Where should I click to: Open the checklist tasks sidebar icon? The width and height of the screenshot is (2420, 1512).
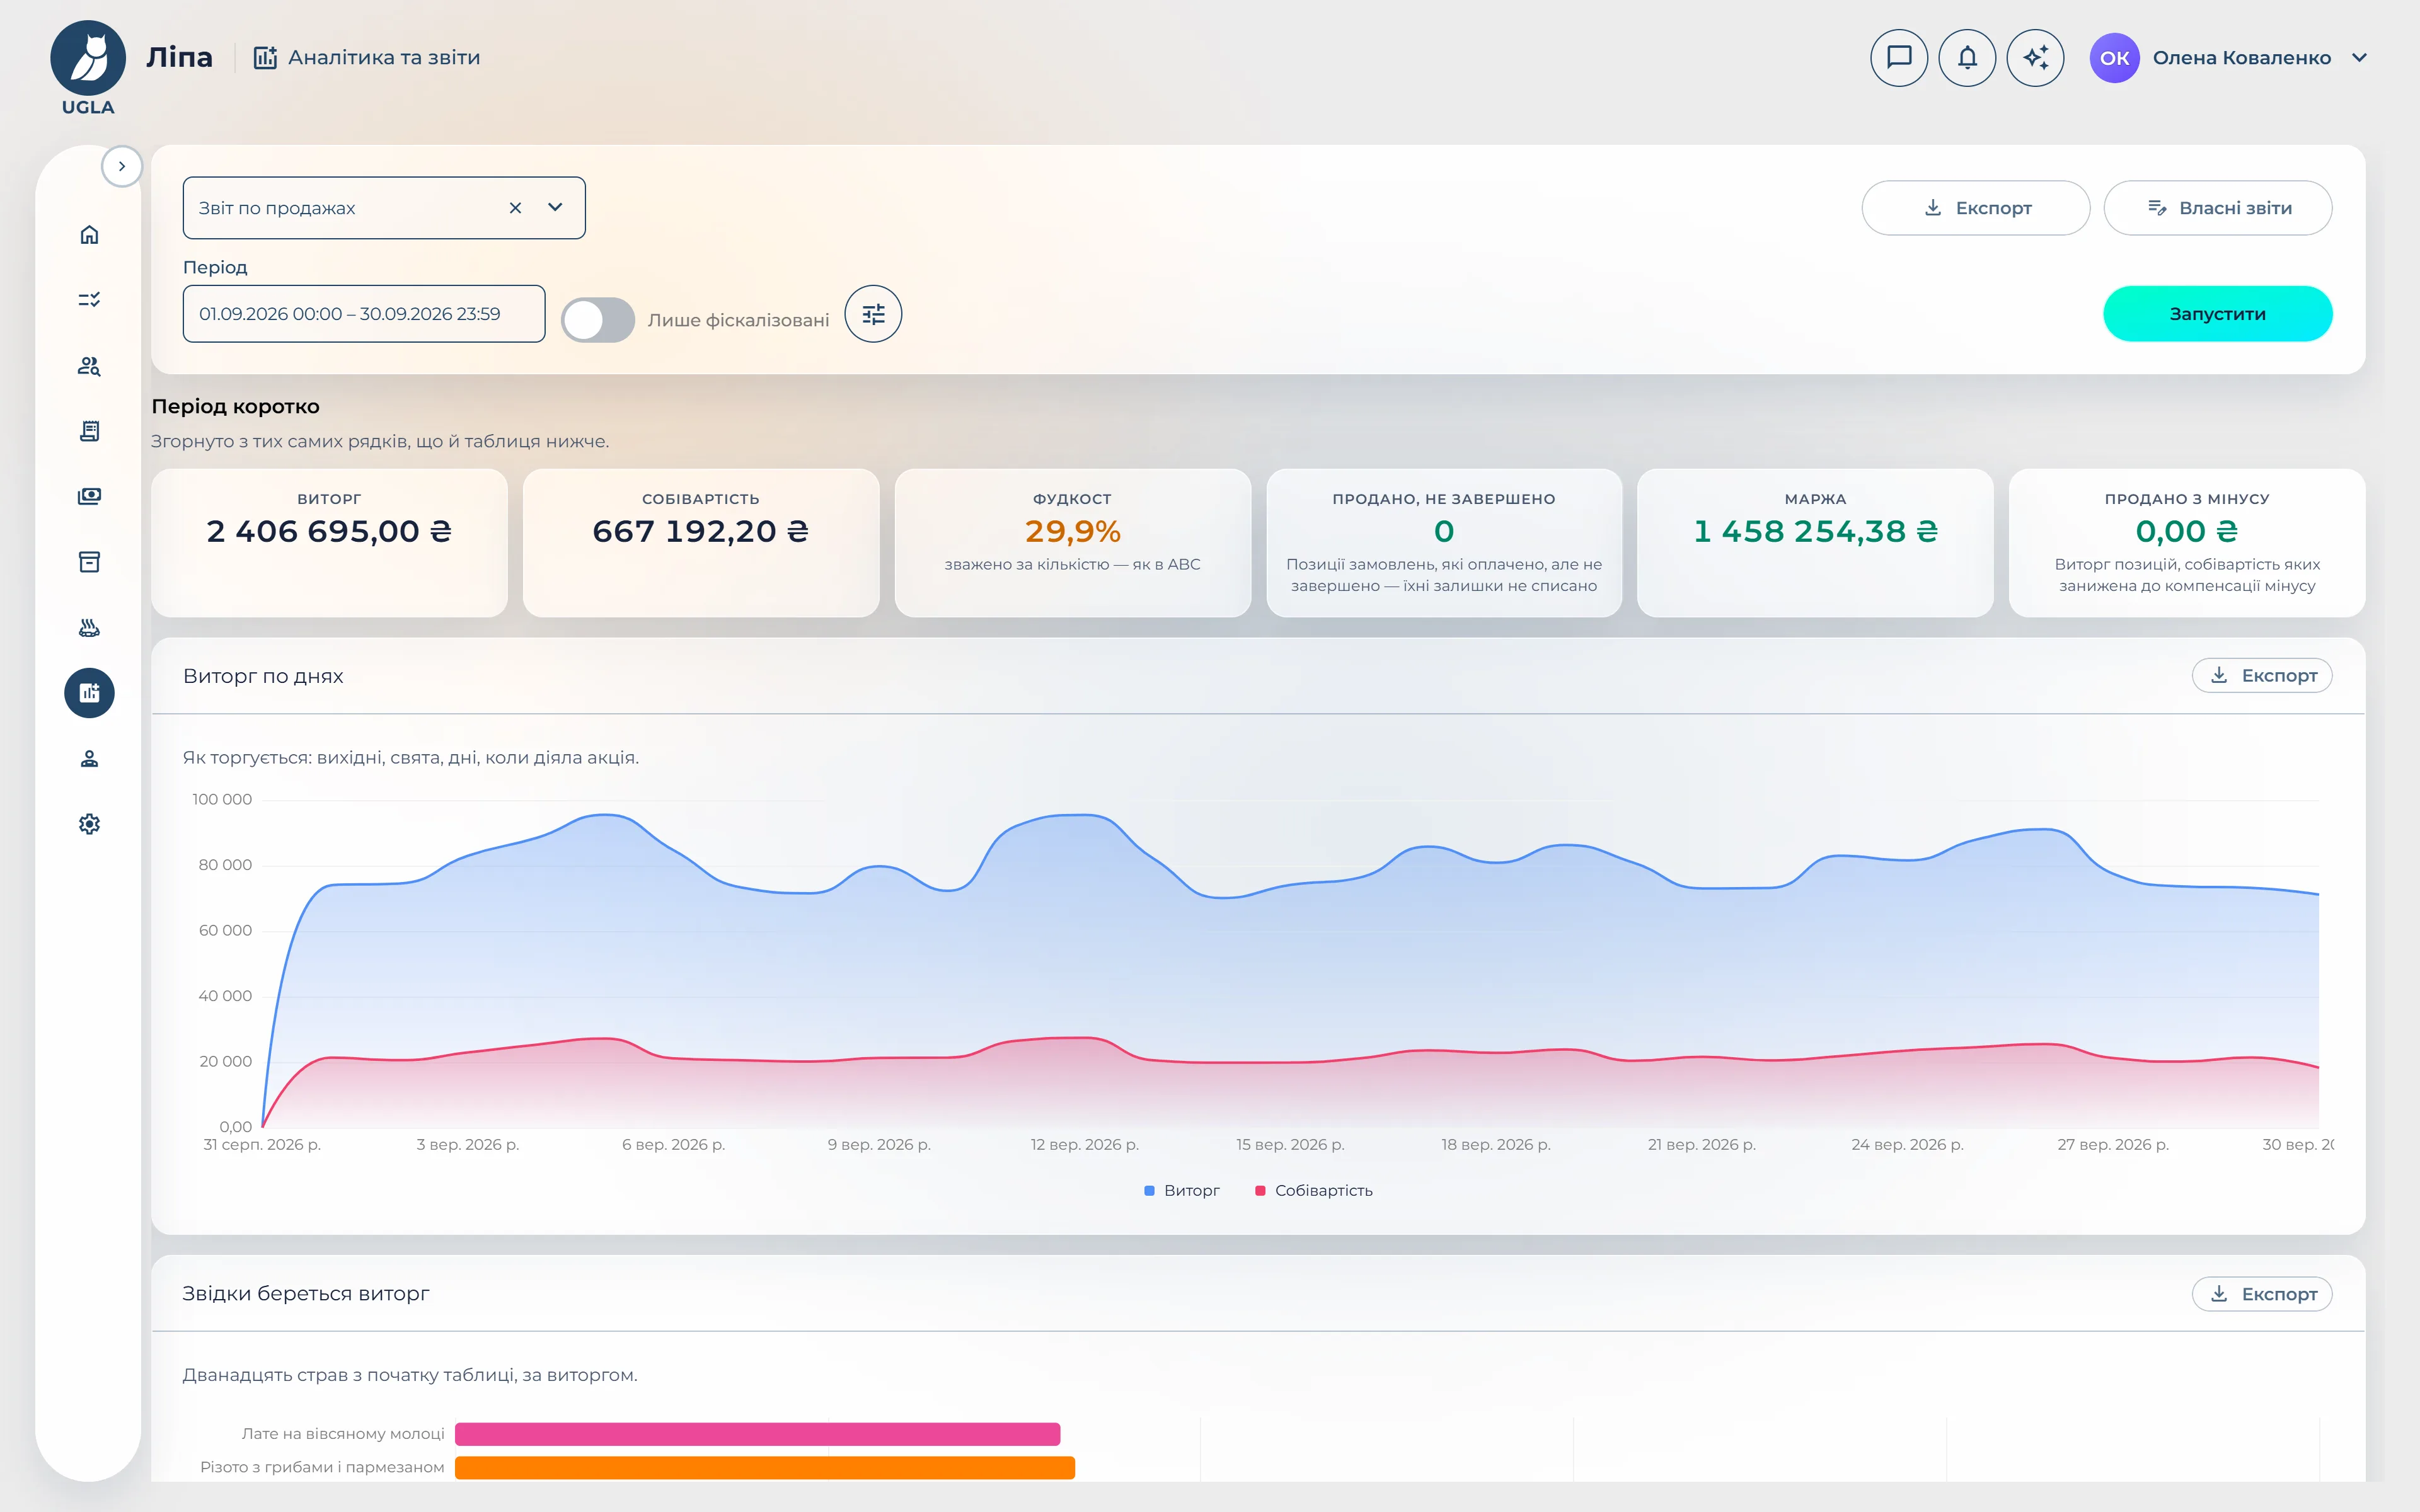pos(89,300)
